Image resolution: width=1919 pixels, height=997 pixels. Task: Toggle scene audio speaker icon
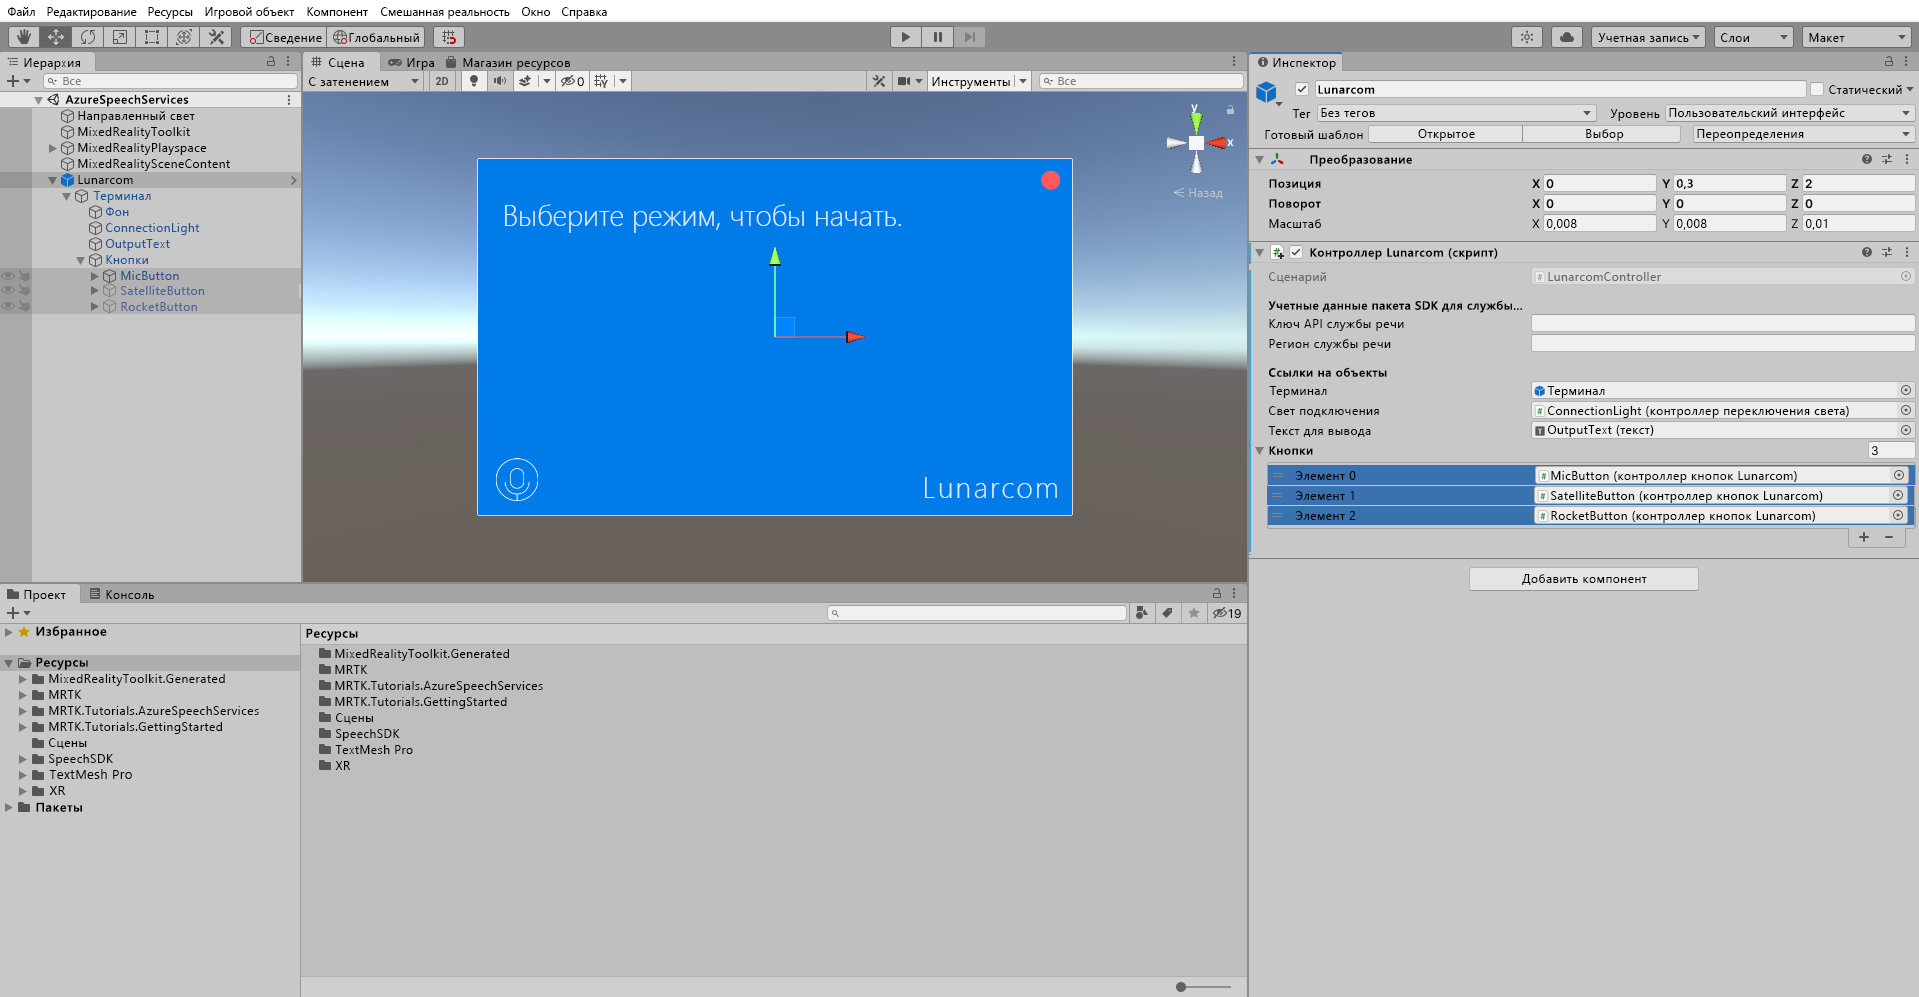(500, 81)
